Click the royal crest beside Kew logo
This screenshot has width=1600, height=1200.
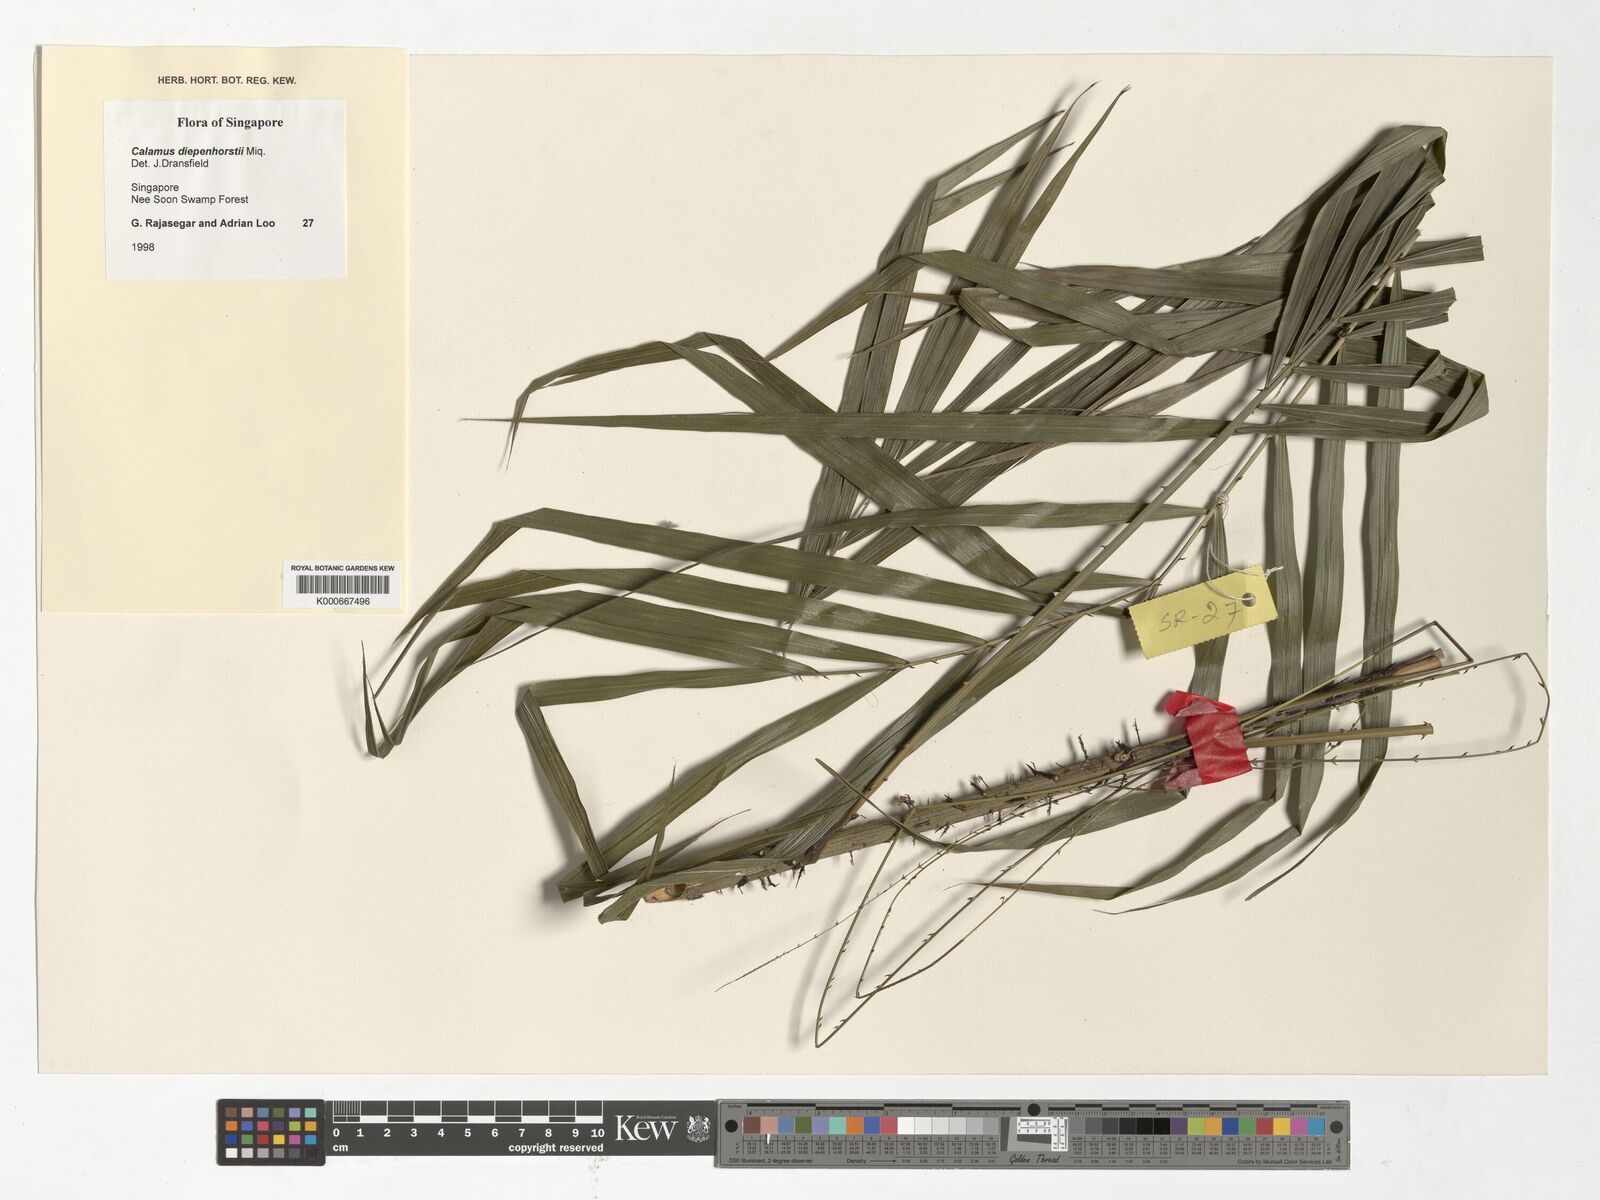698,1129
